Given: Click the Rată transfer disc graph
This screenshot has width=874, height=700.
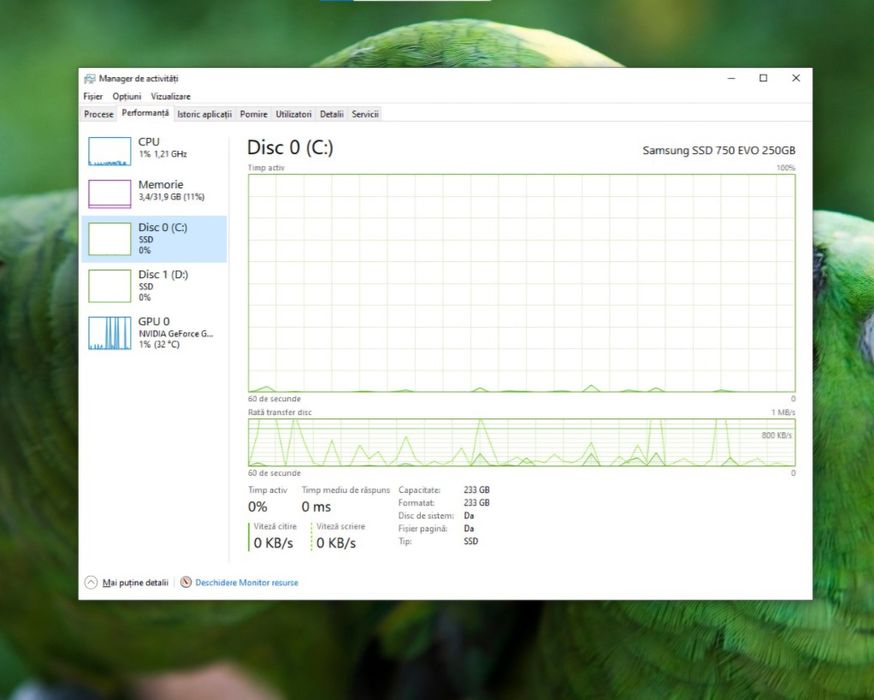Looking at the screenshot, I should 522,443.
